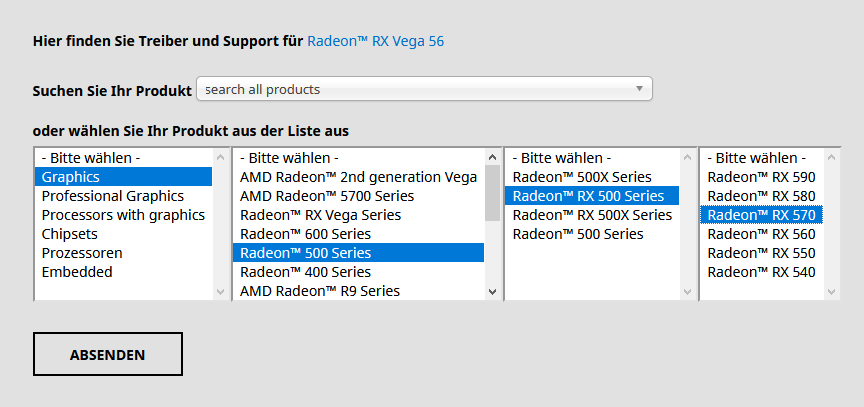Image resolution: width=864 pixels, height=407 pixels.
Task: Select Prozessoren from the category list
Action: 82,253
